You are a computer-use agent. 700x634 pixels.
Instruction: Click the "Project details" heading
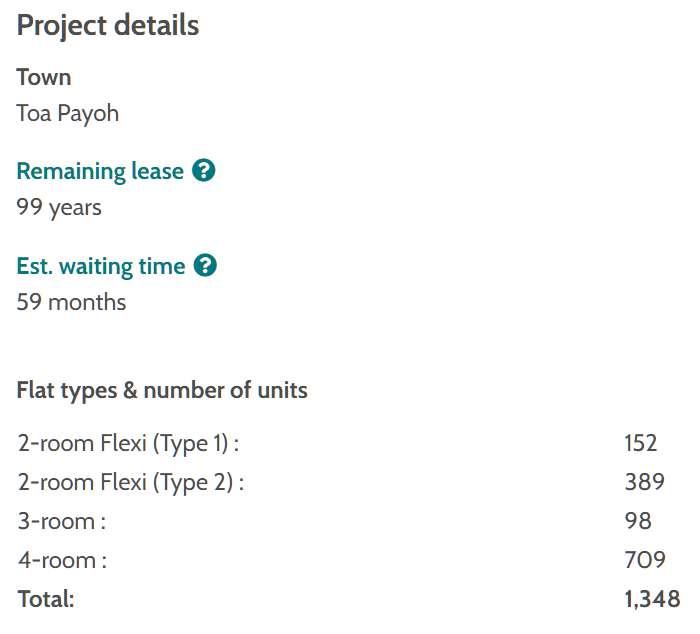[108, 26]
